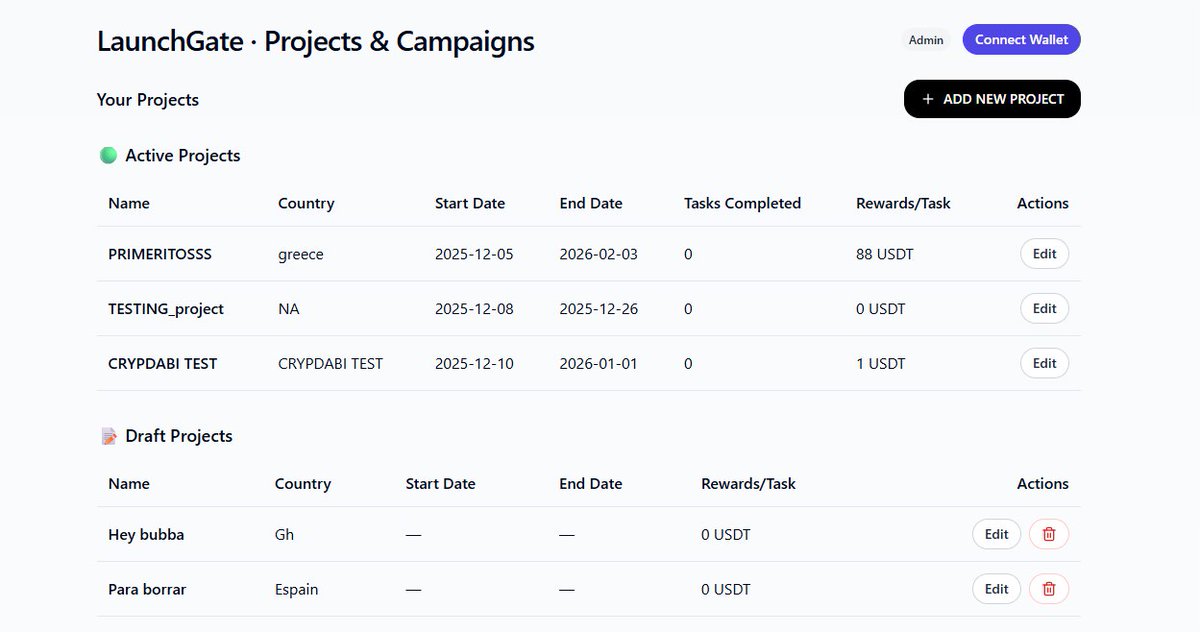Click the green Active Projects status icon
Screen dimensions: 1200x632
pos(109,155)
